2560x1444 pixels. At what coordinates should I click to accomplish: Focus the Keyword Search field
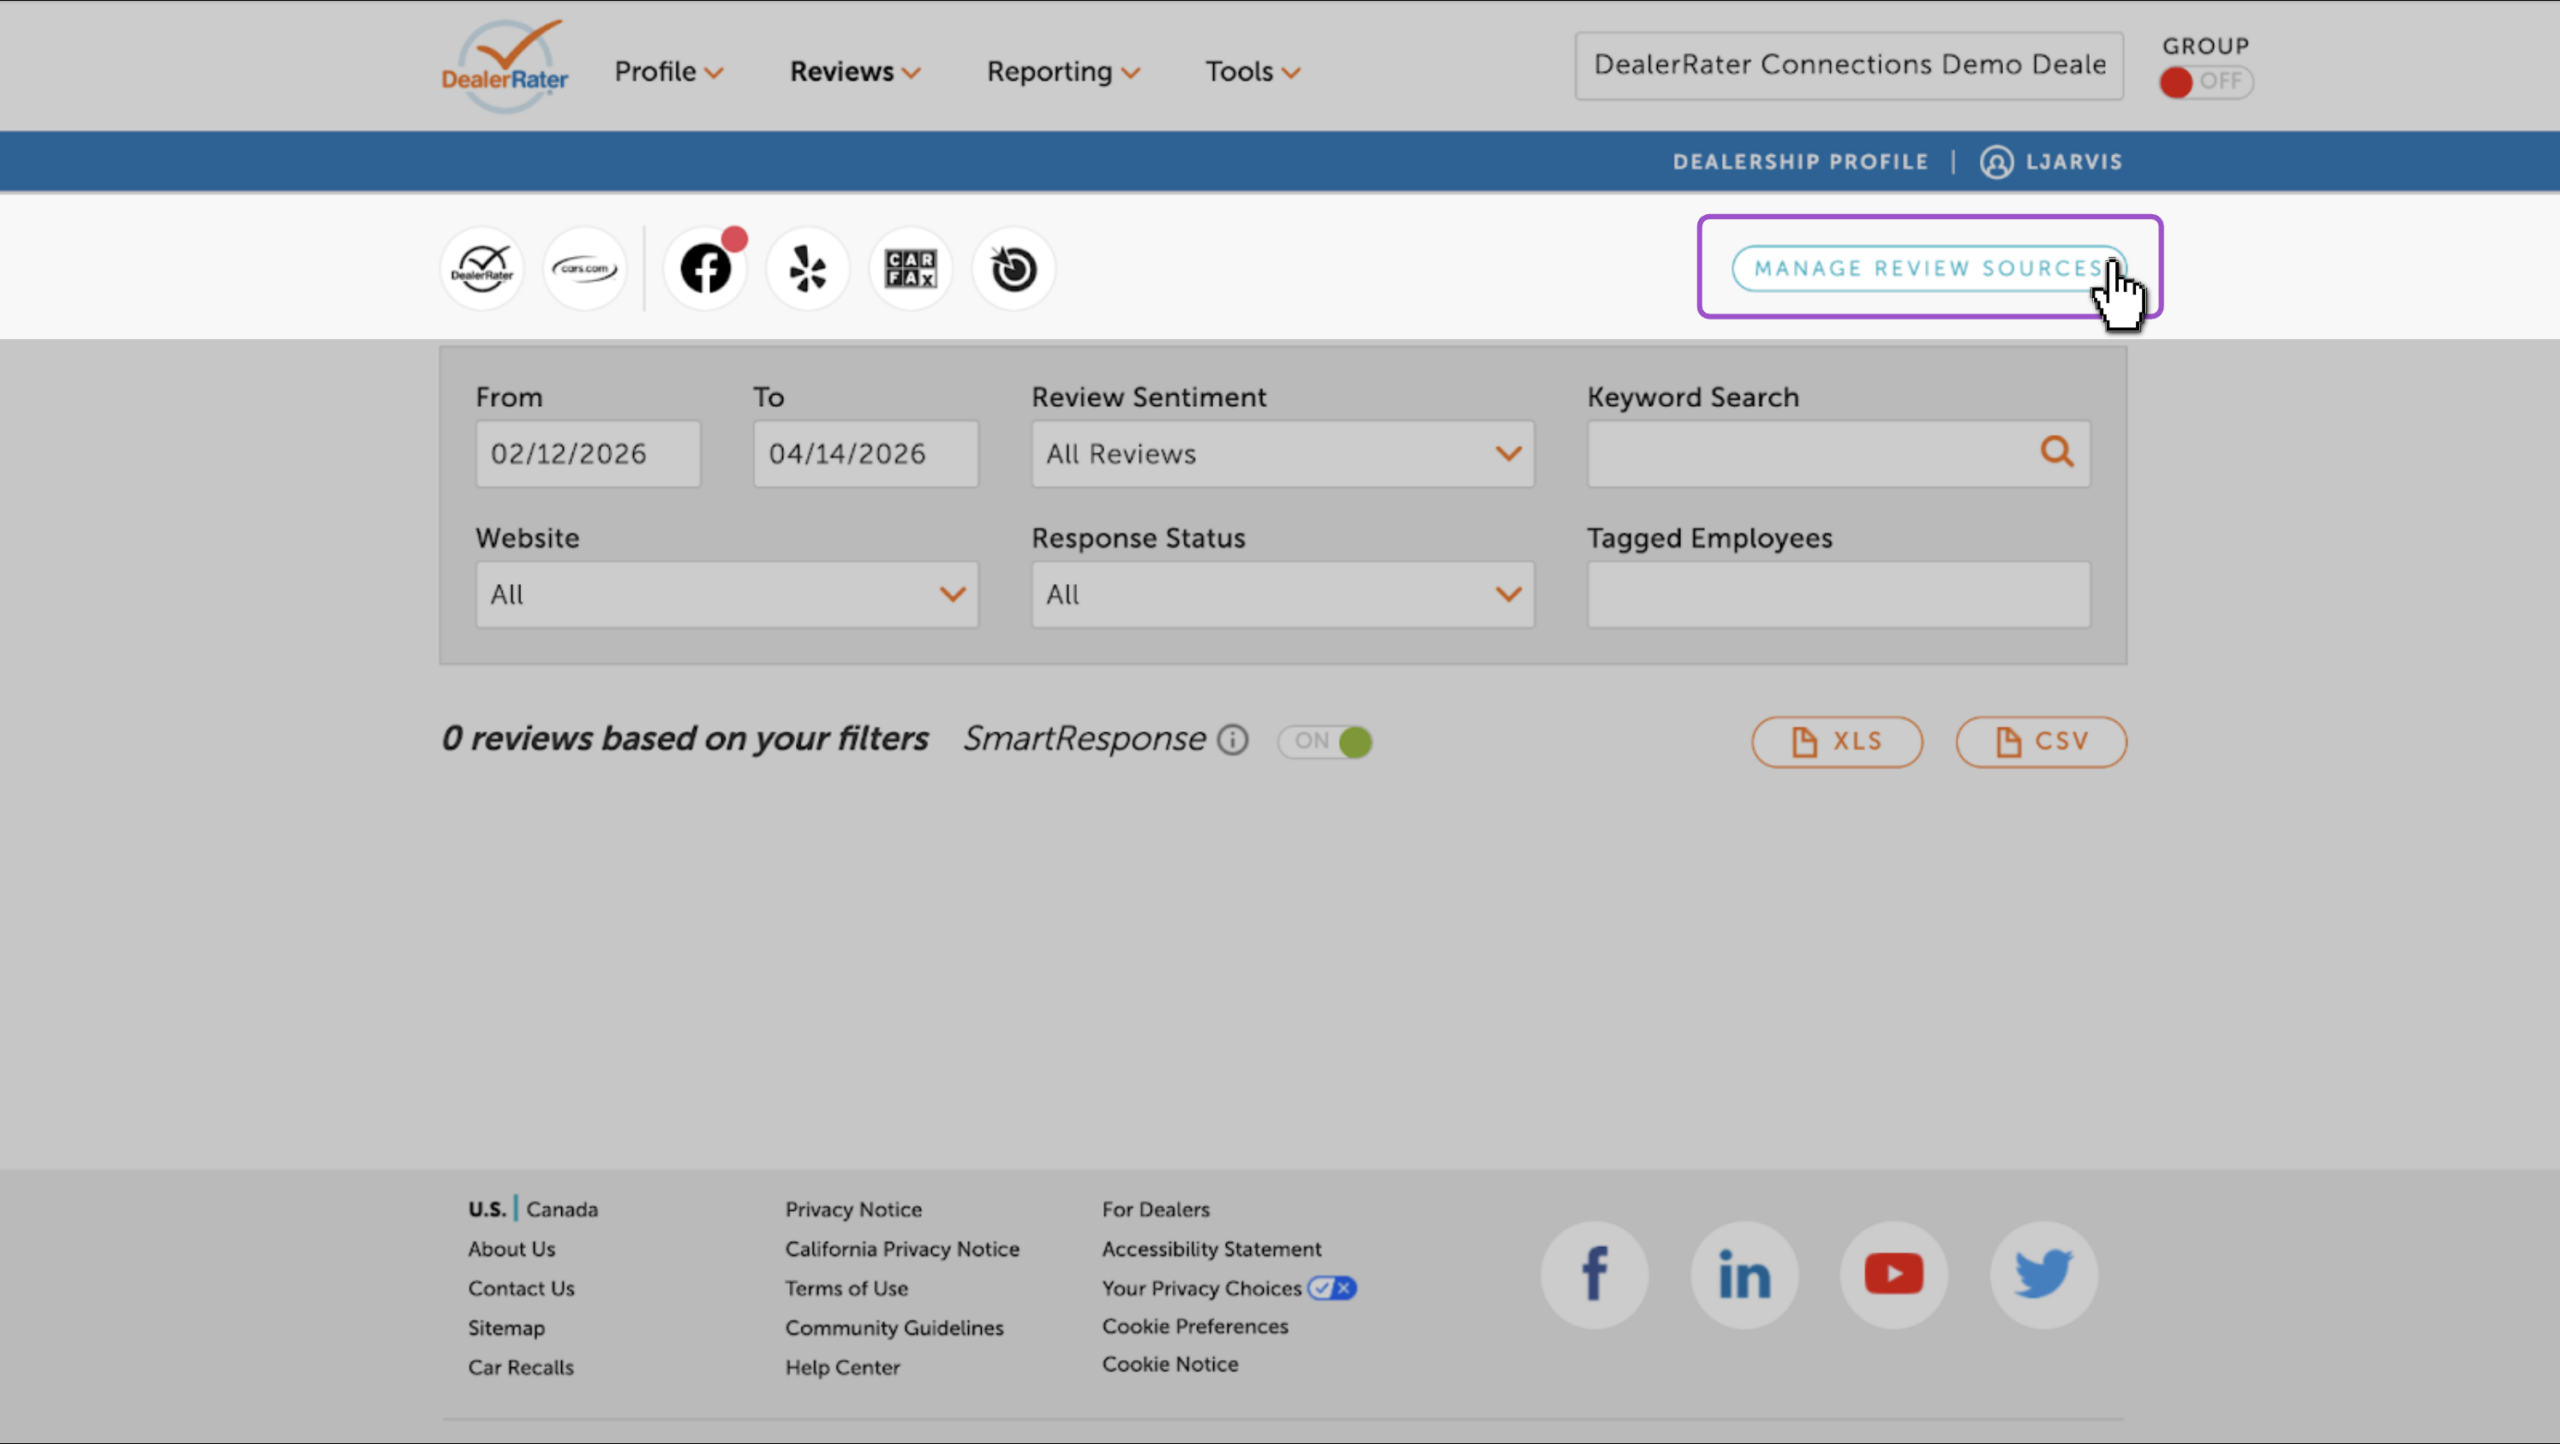[x=1838, y=454]
